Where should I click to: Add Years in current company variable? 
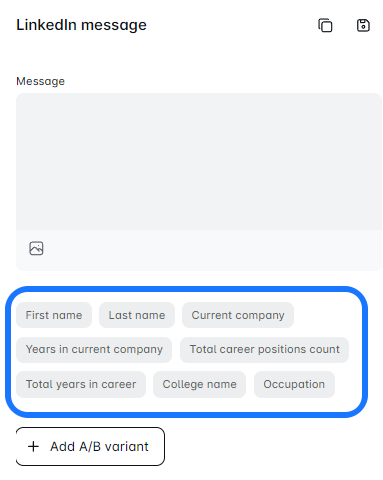click(x=94, y=349)
